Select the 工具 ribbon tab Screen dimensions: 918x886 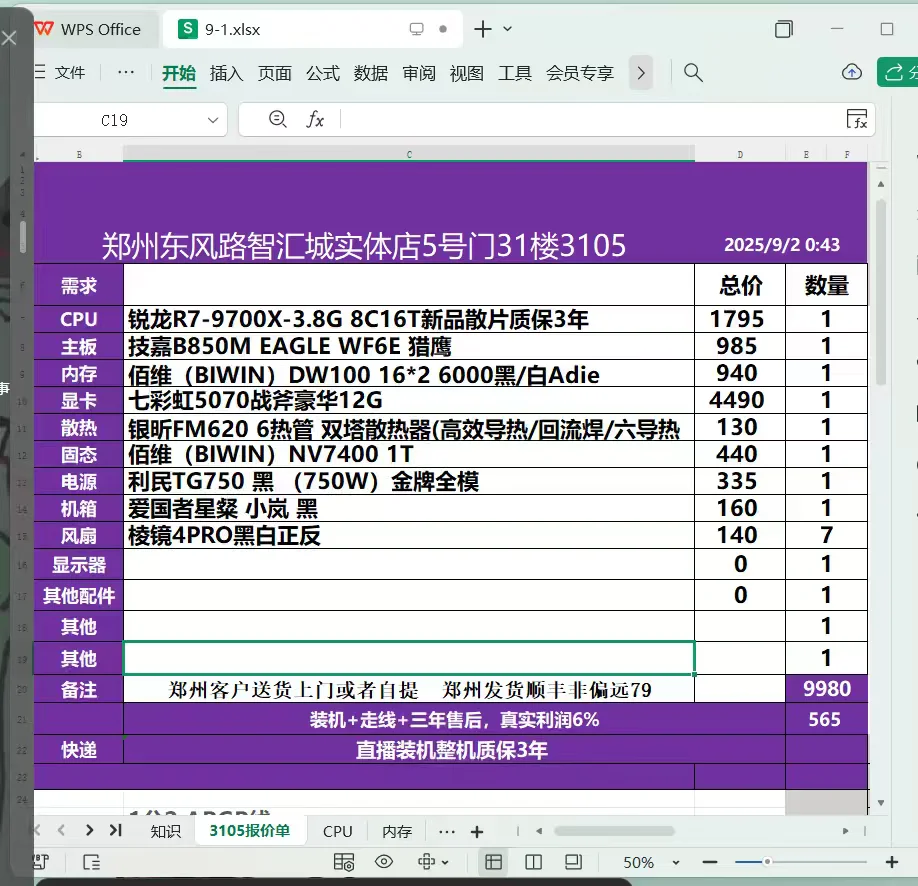coord(515,73)
